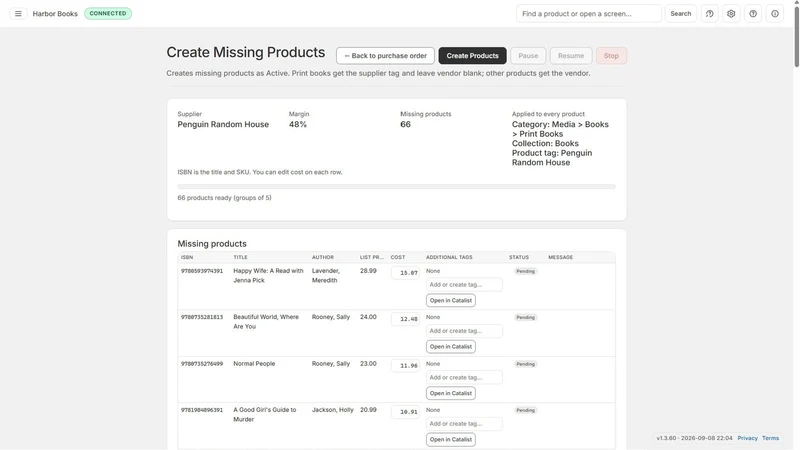The image size is (800, 450).
Task: Click the CONNECTED status badge
Action: pyautogui.click(x=108, y=13)
